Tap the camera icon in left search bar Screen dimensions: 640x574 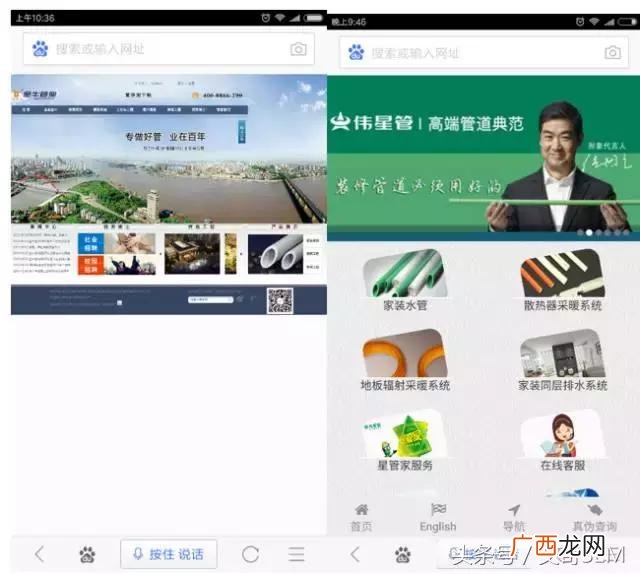point(298,49)
